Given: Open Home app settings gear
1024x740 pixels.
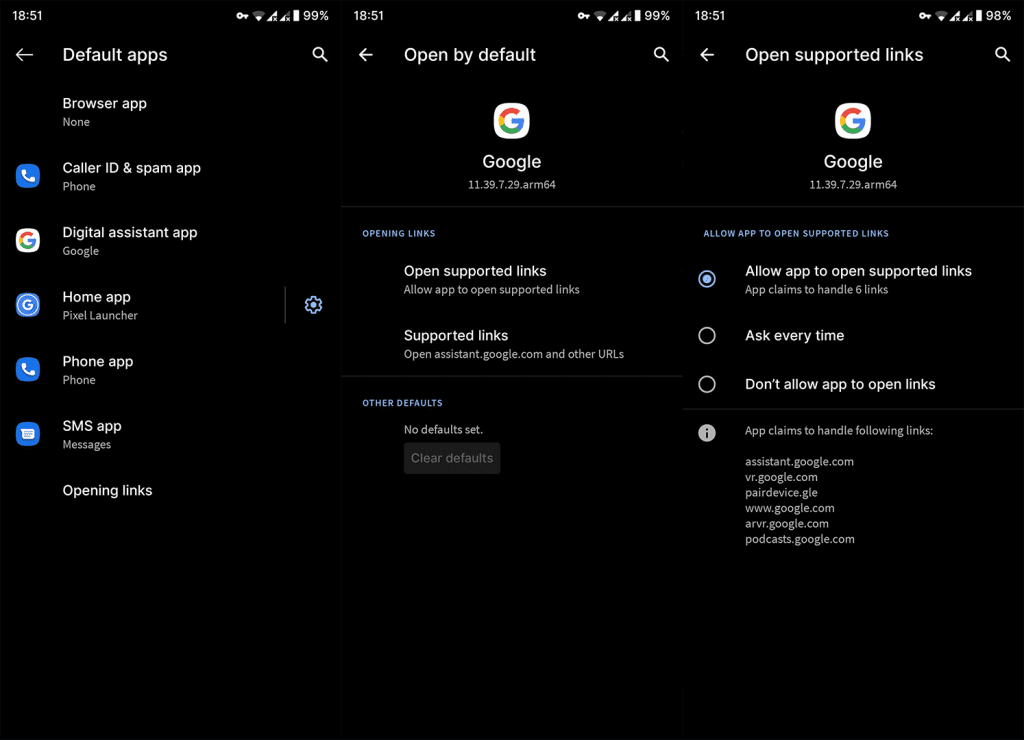Looking at the screenshot, I should [313, 305].
